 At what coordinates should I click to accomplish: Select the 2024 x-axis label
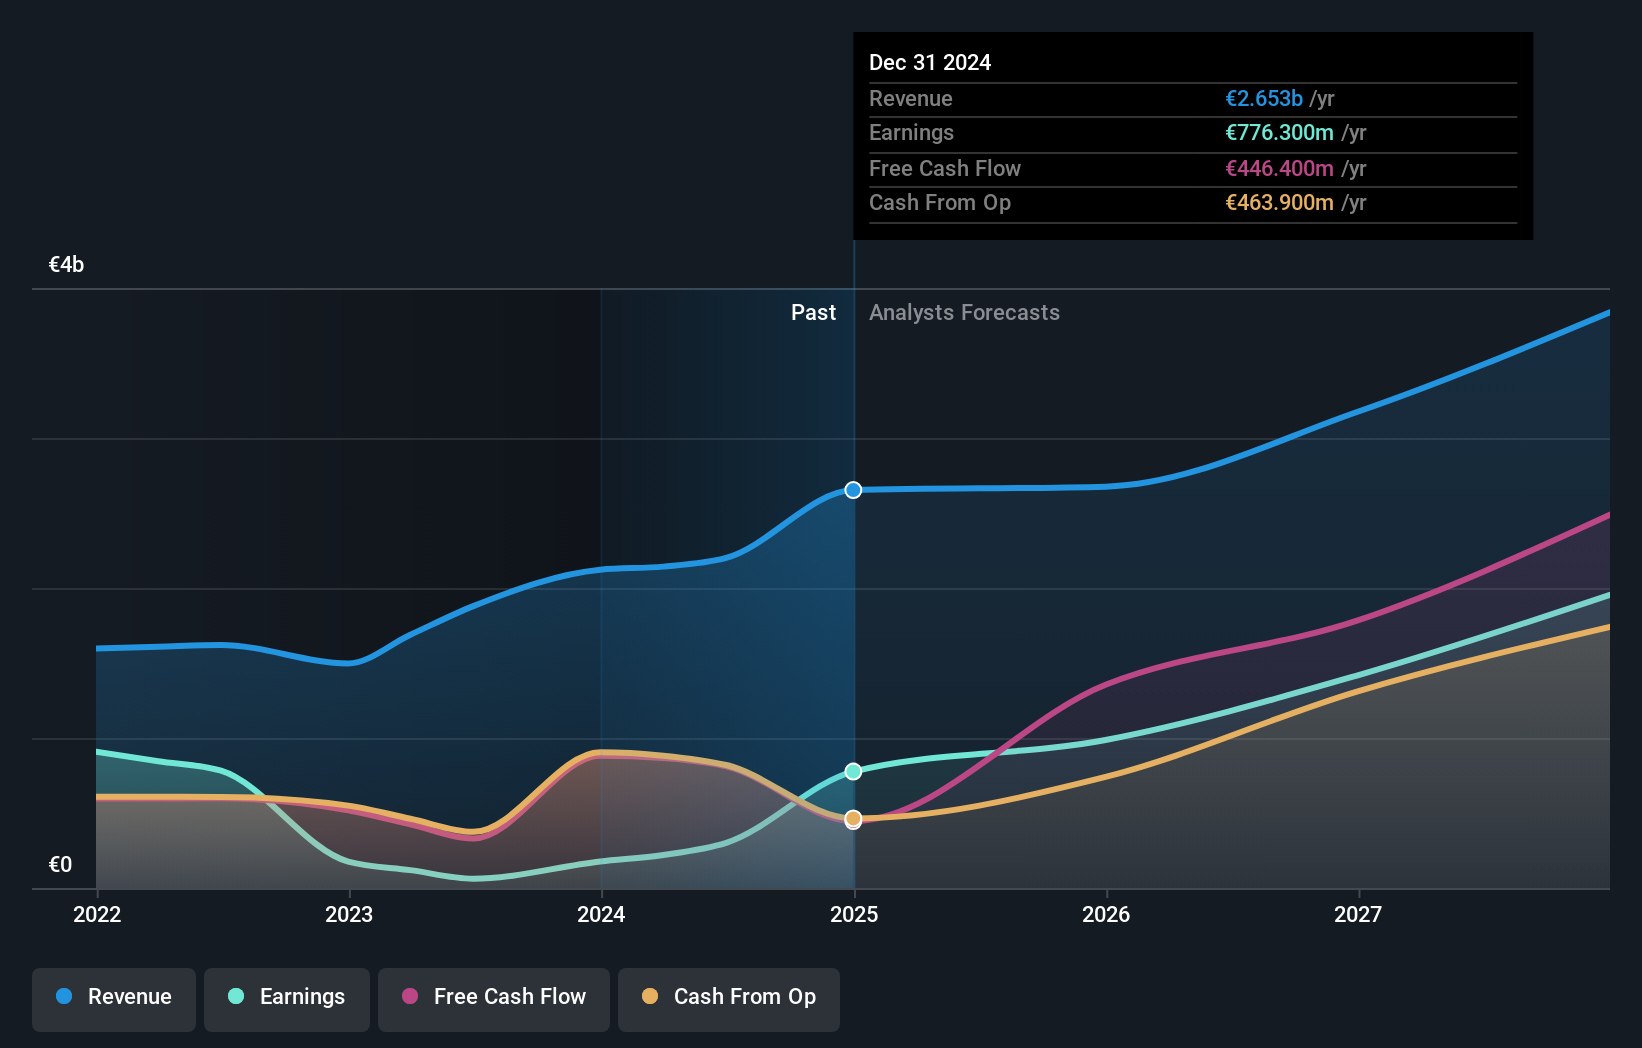click(x=601, y=914)
